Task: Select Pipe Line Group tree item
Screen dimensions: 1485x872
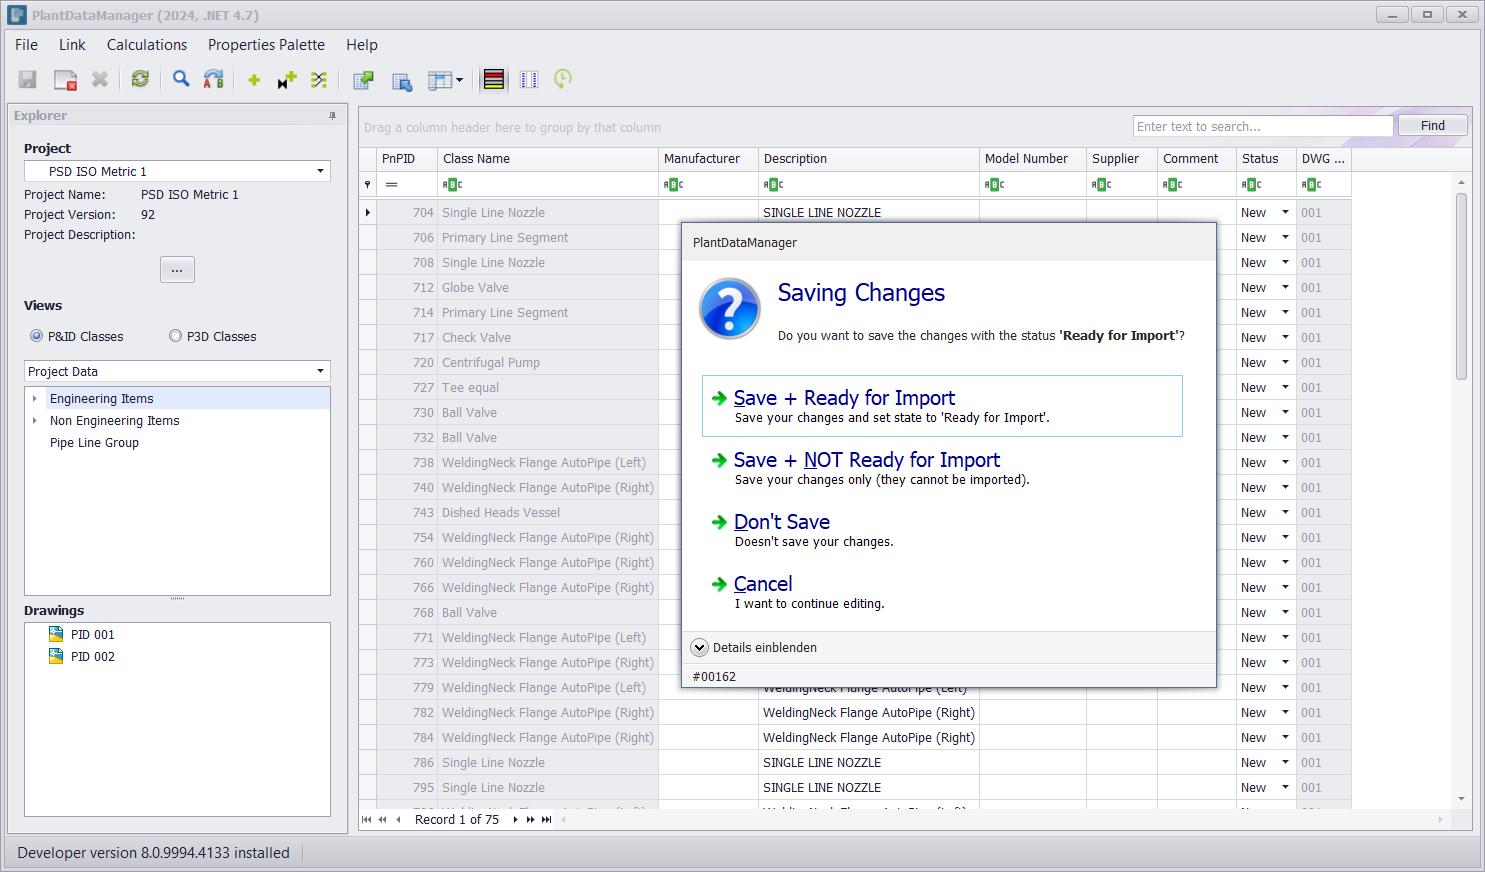Action: point(94,442)
